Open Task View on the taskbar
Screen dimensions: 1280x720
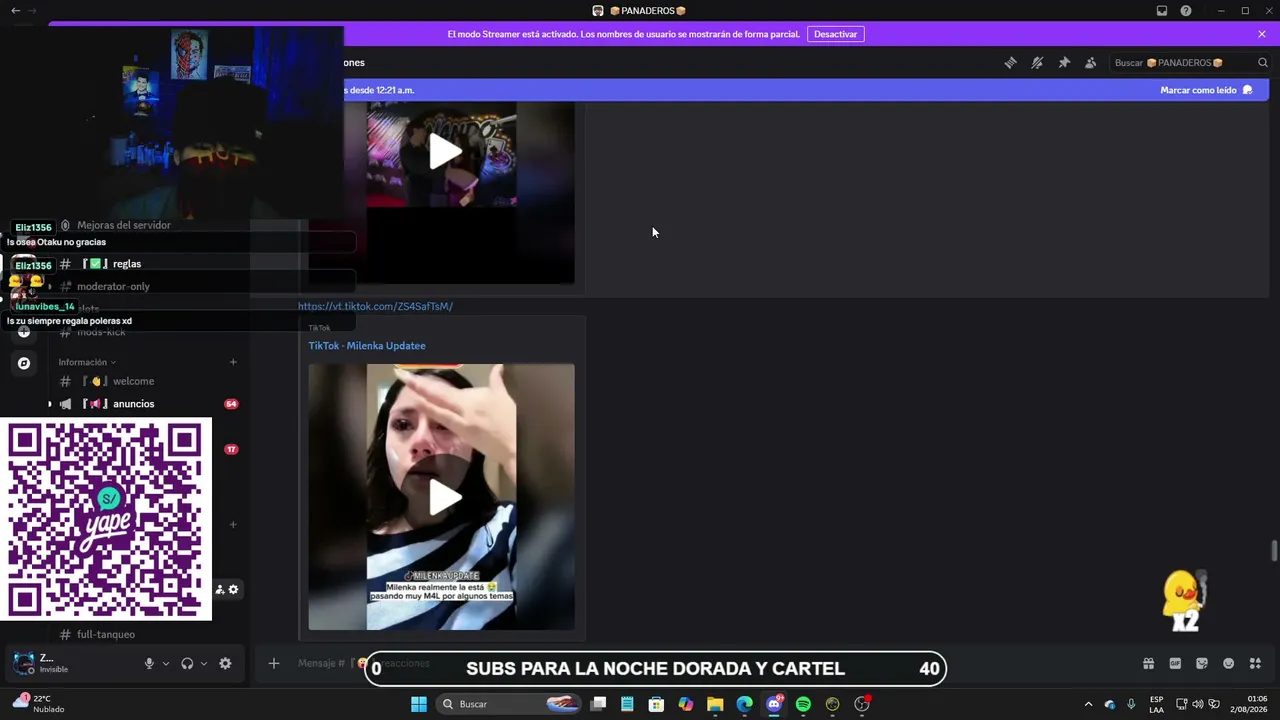point(598,704)
